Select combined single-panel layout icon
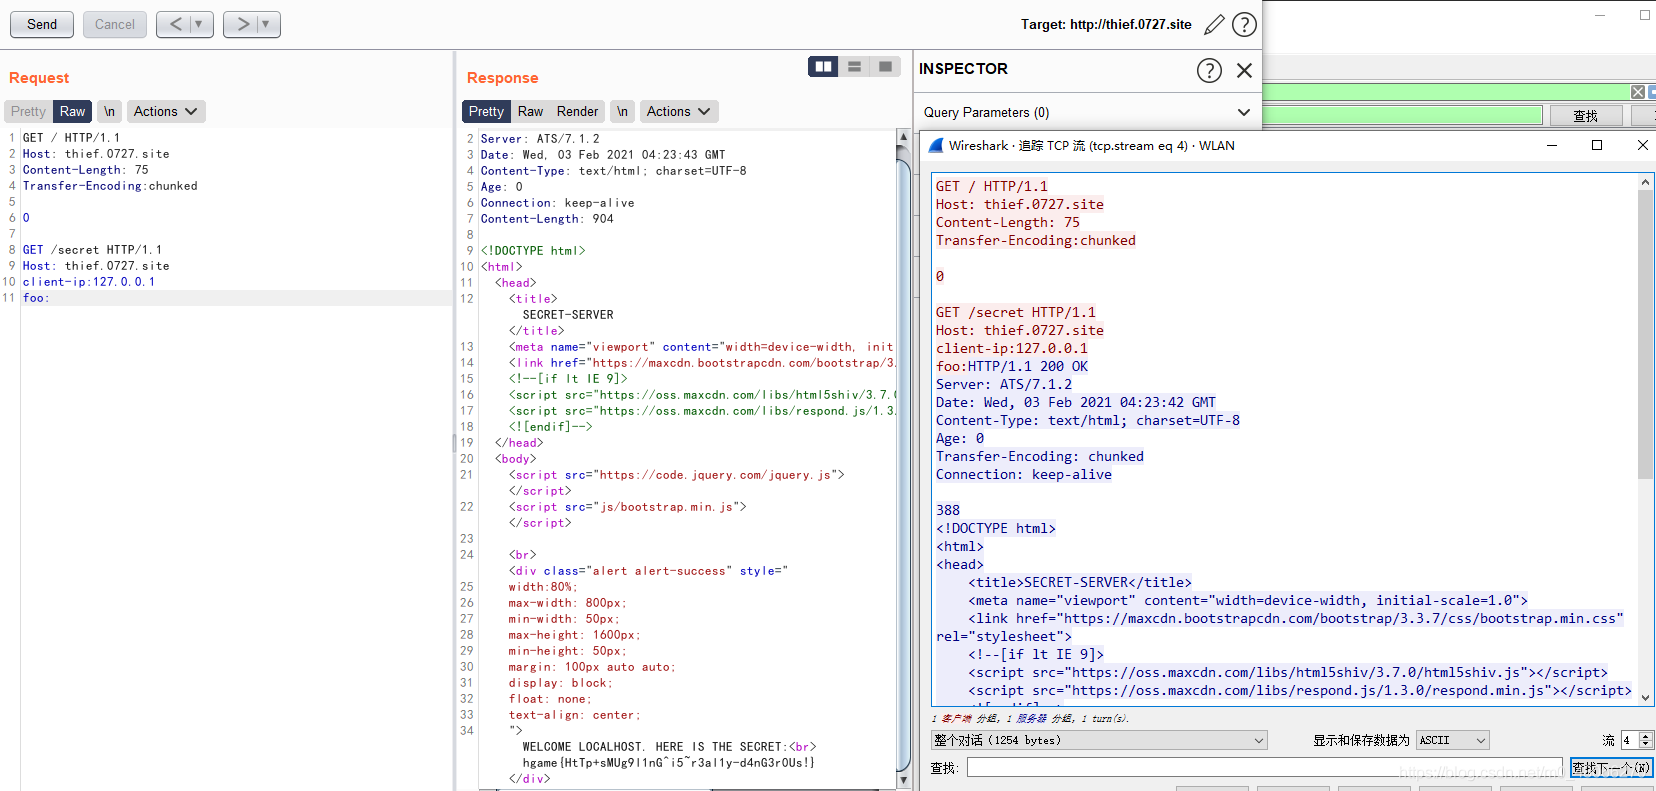The image size is (1656, 791). [885, 67]
